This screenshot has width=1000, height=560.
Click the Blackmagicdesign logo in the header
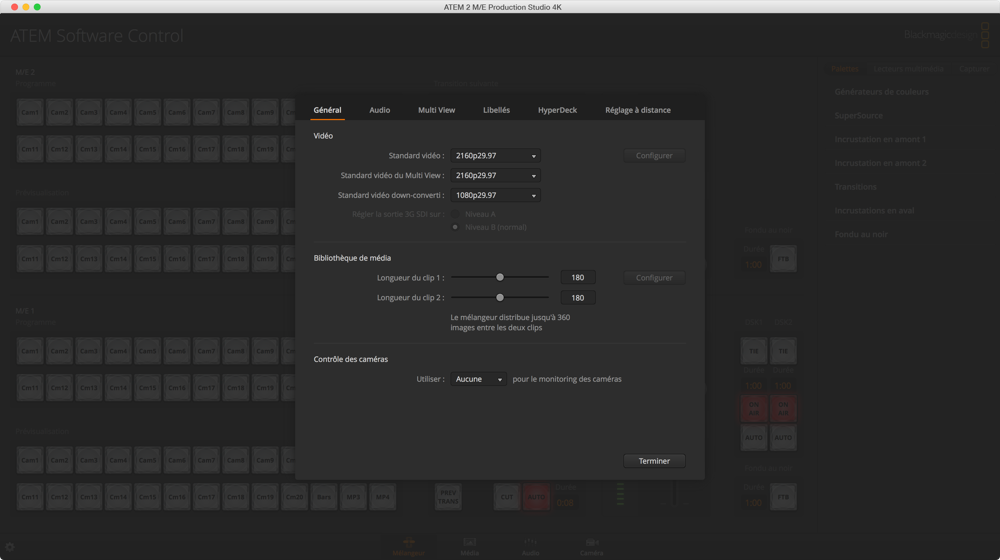coord(946,35)
